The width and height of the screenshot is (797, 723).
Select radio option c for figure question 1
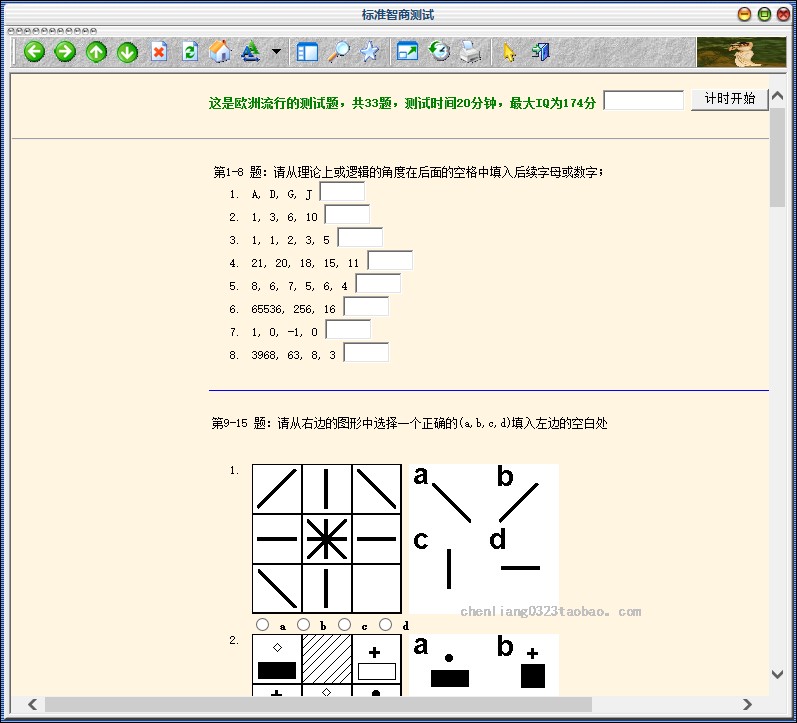pos(345,624)
